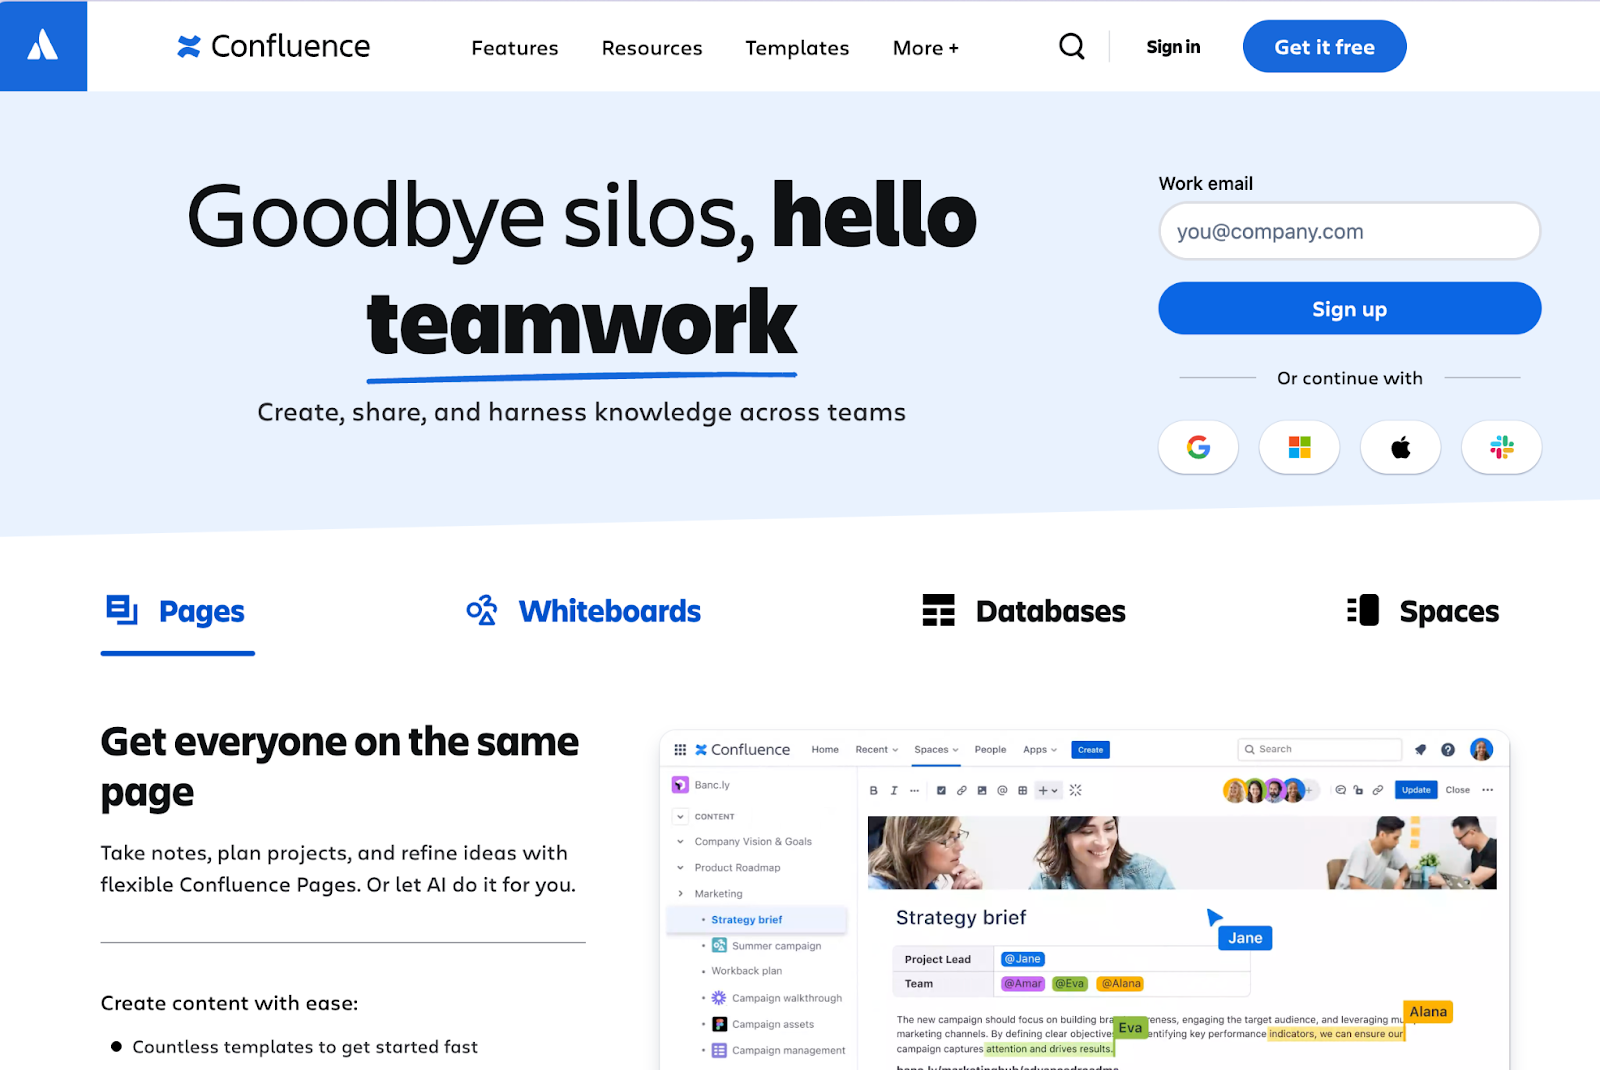Click the Sign in link
Screen dimensions: 1600x1070
tap(1173, 47)
